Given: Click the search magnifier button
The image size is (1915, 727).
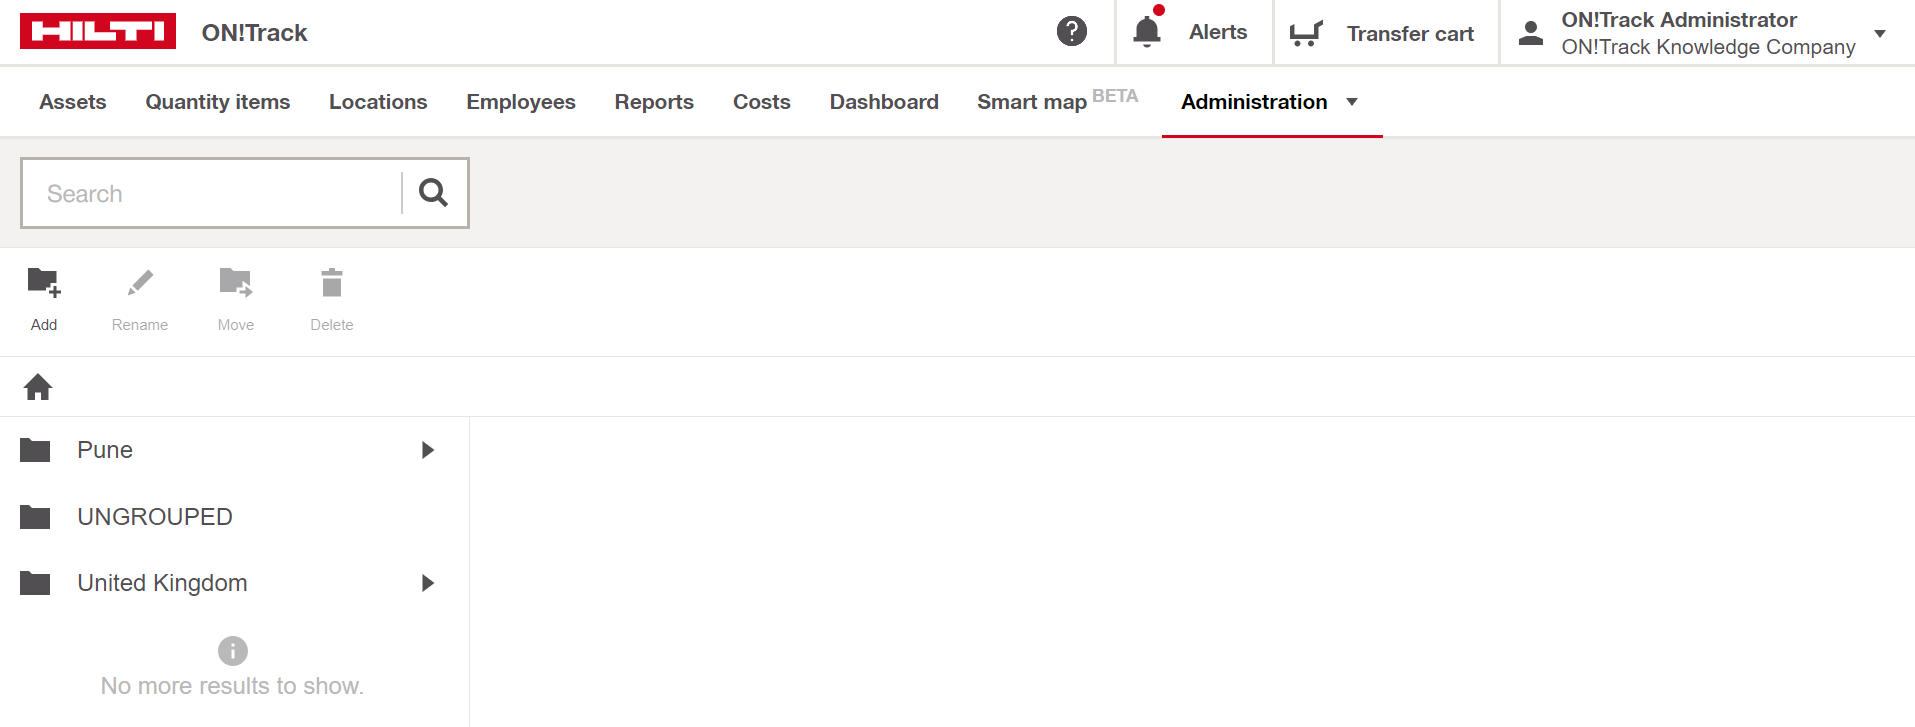Looking at the screenshot, I should point(433,193).
